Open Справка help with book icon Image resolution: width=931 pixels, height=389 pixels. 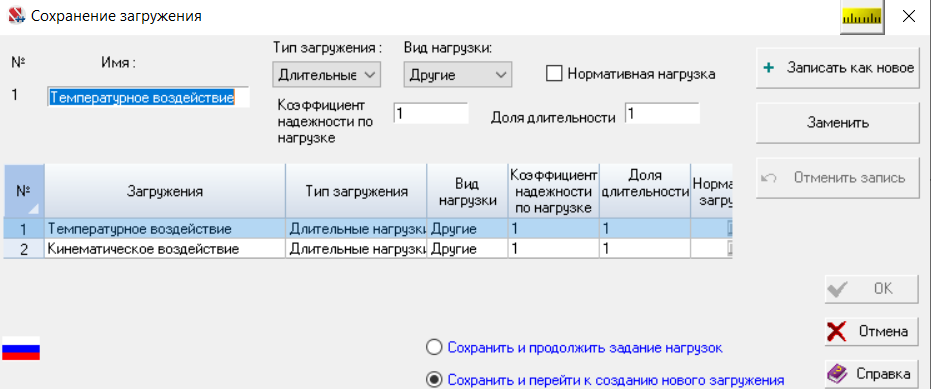point(871,374)
